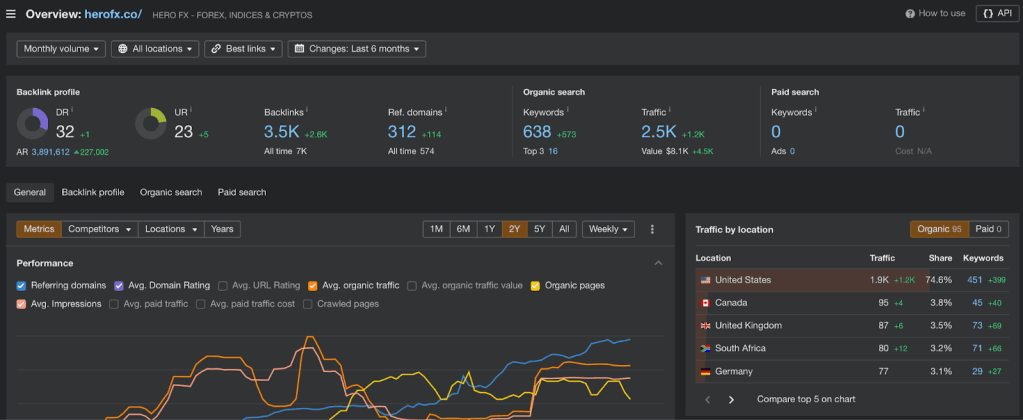Toggle Organic pages checkbox

[x=536, y=286]
